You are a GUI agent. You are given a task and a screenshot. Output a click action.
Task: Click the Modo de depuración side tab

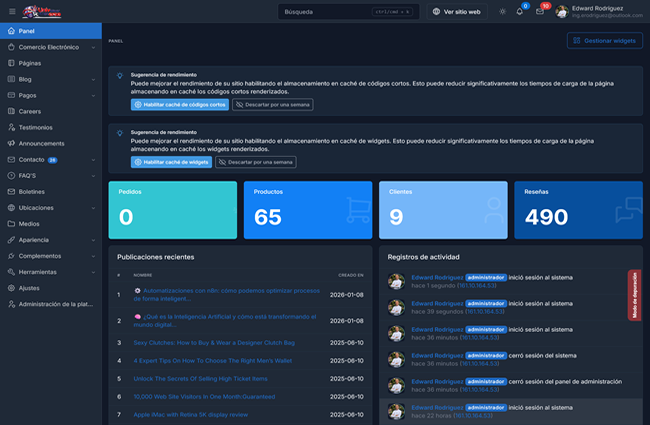[634, 295]
